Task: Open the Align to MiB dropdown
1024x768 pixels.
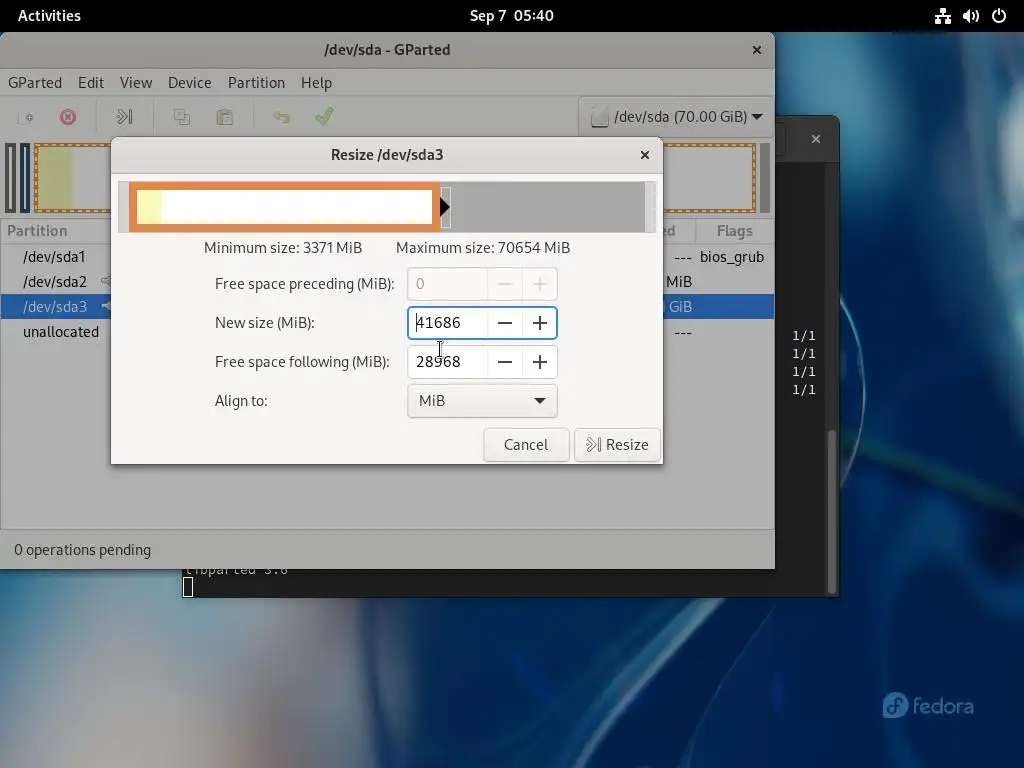Action: point(483,401)
